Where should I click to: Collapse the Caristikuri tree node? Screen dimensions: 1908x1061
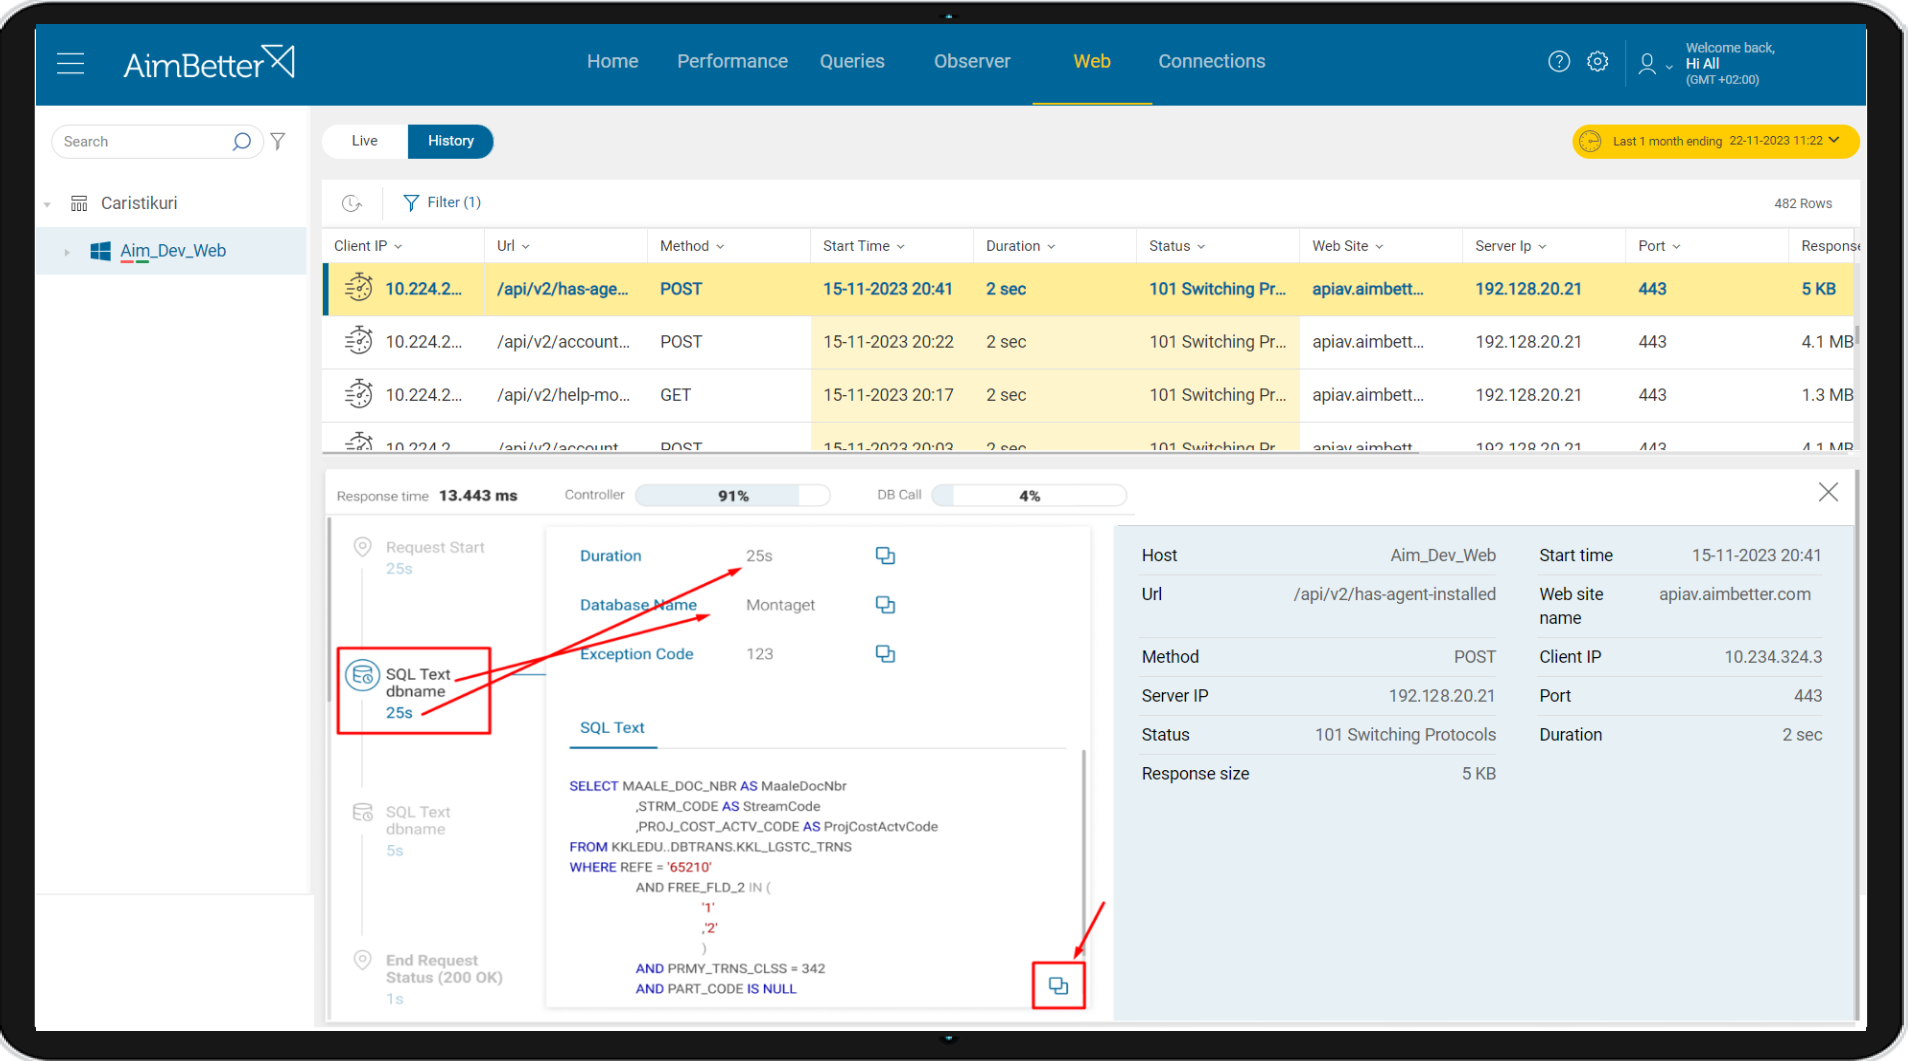tap(47, 204)
